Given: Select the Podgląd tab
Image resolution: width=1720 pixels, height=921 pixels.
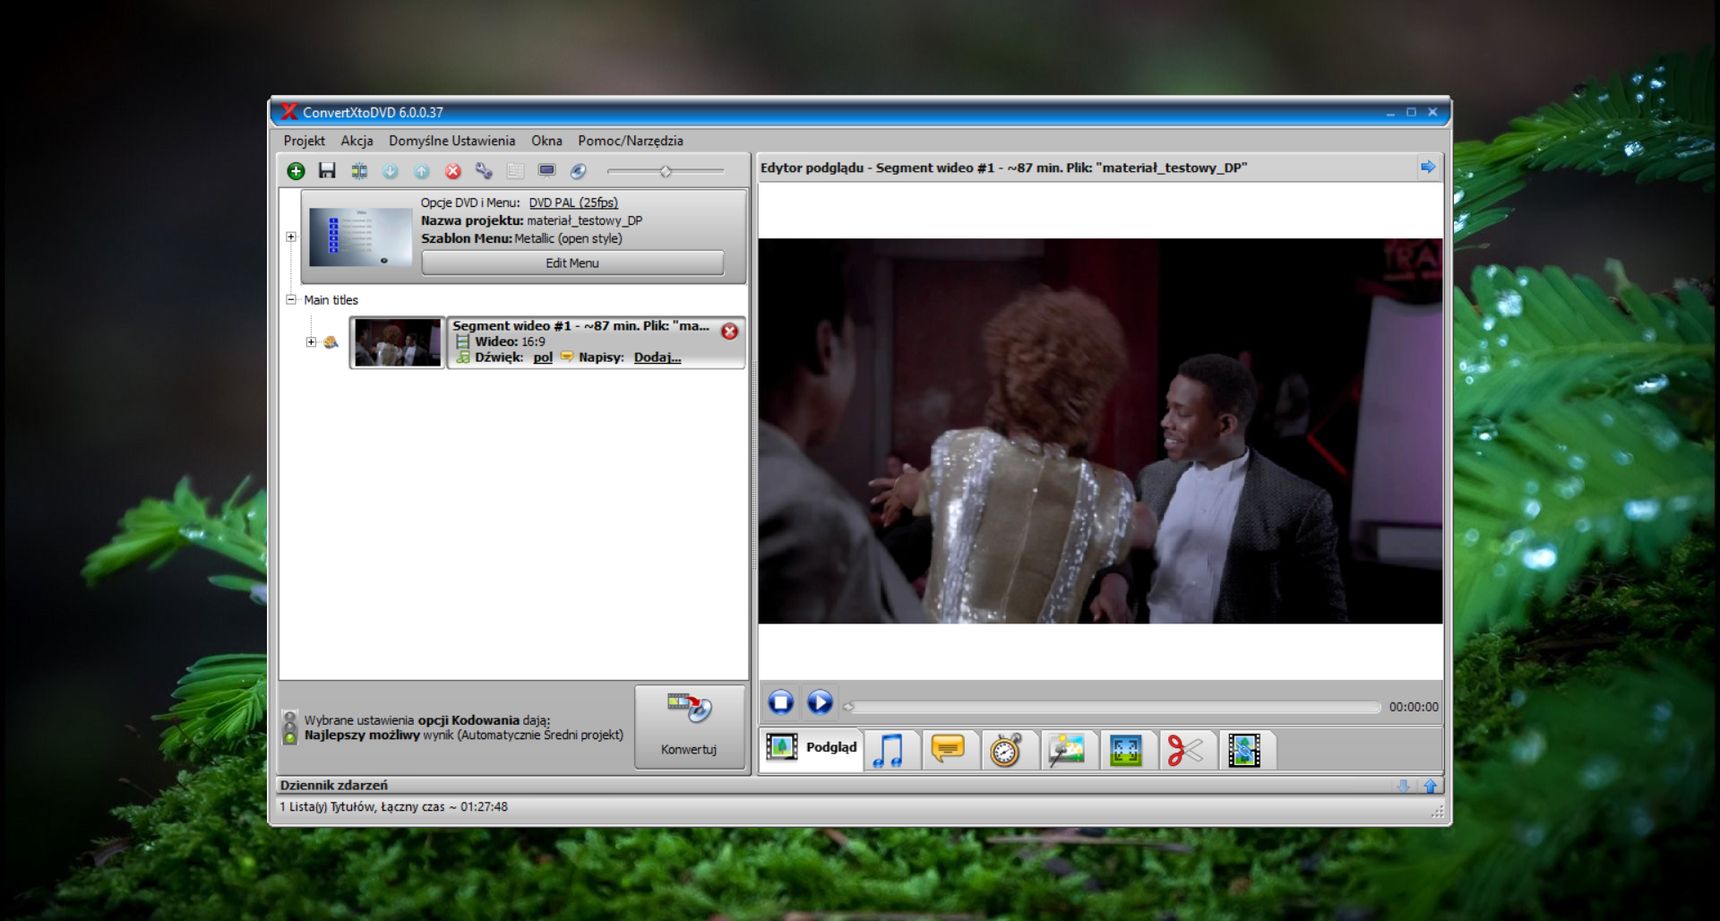Looking at the screenshot, I should click(812, 747).
